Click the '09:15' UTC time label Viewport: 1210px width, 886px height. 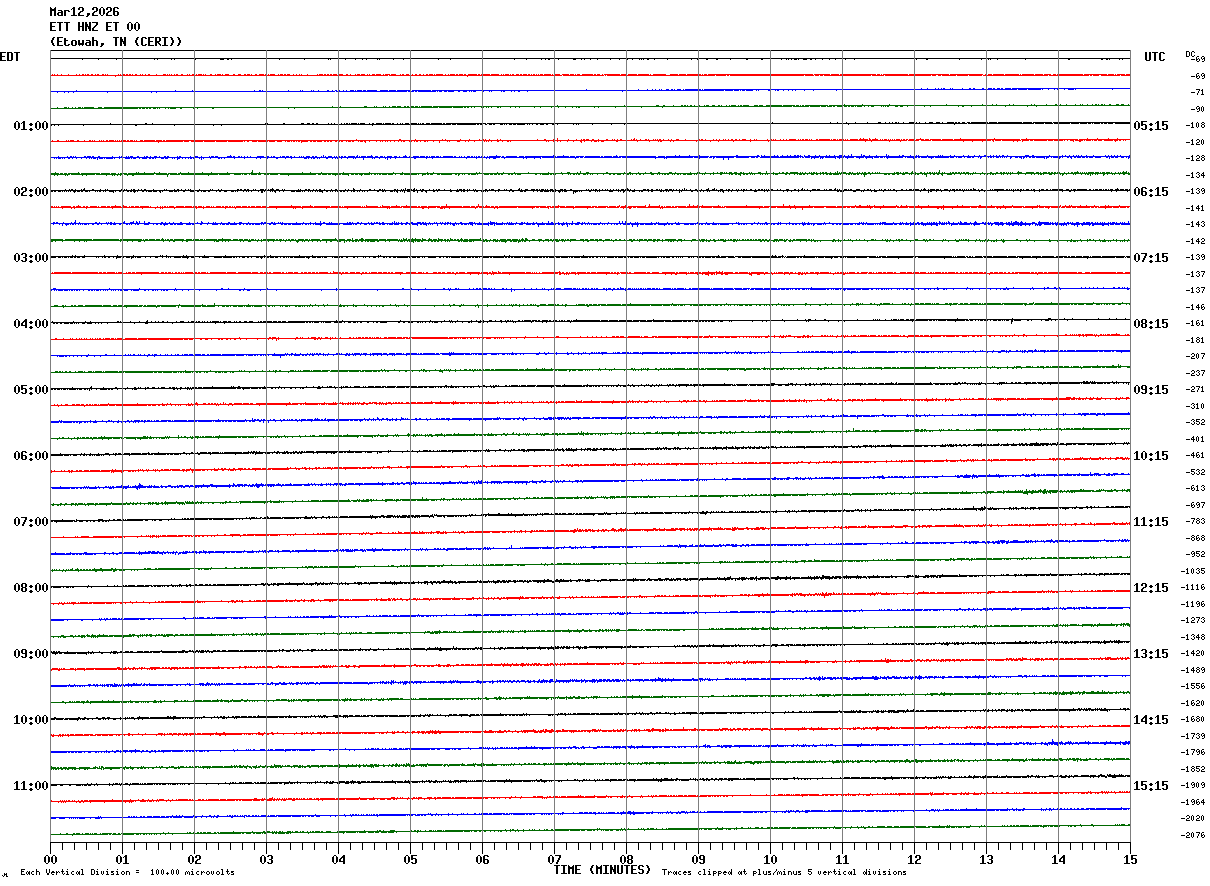(1151, 390)
